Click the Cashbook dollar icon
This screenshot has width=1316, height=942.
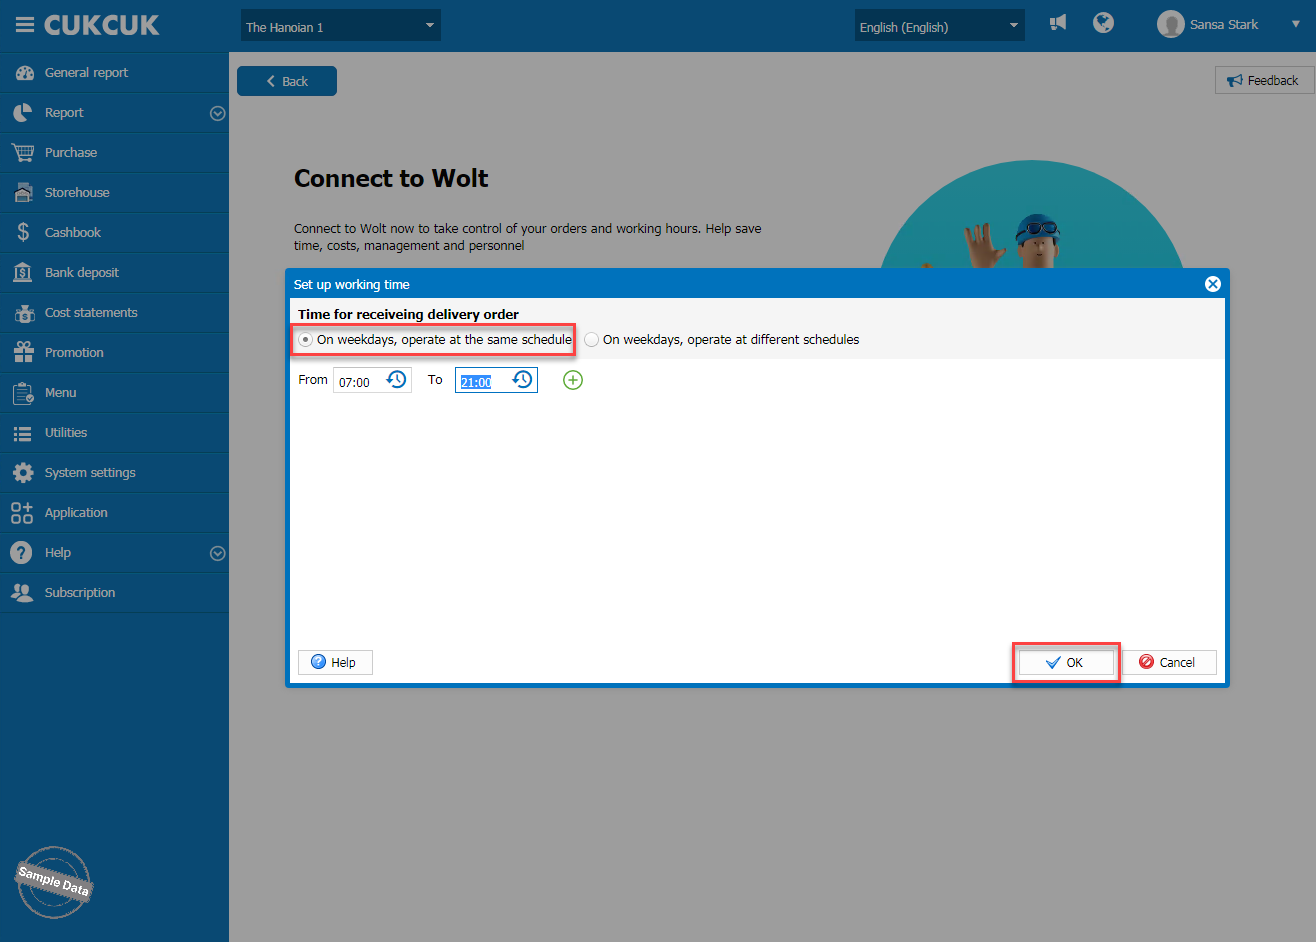click(x=23, y=233)
